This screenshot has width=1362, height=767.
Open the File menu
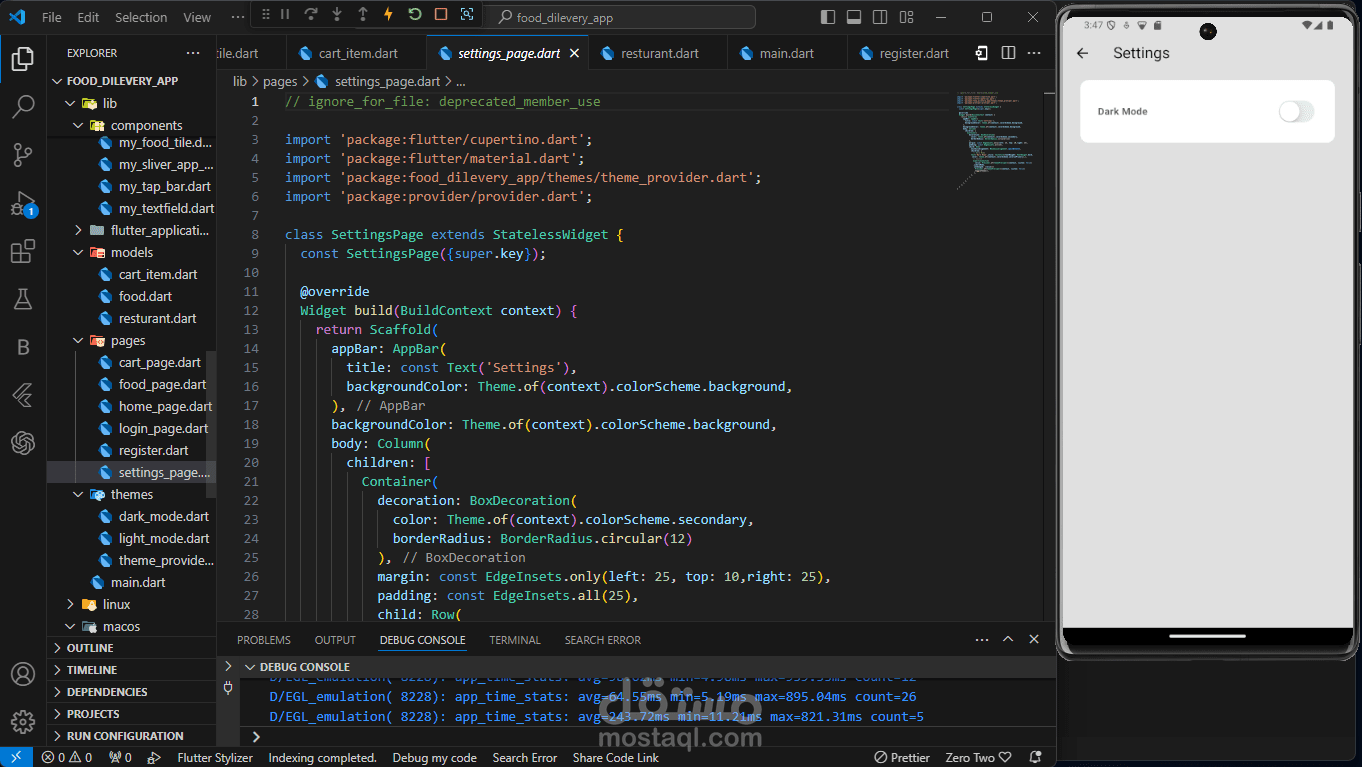coord(51,17)
